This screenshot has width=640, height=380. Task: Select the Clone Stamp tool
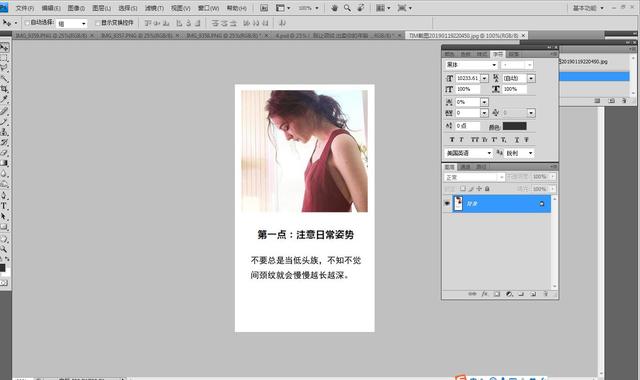coord(4,132)
